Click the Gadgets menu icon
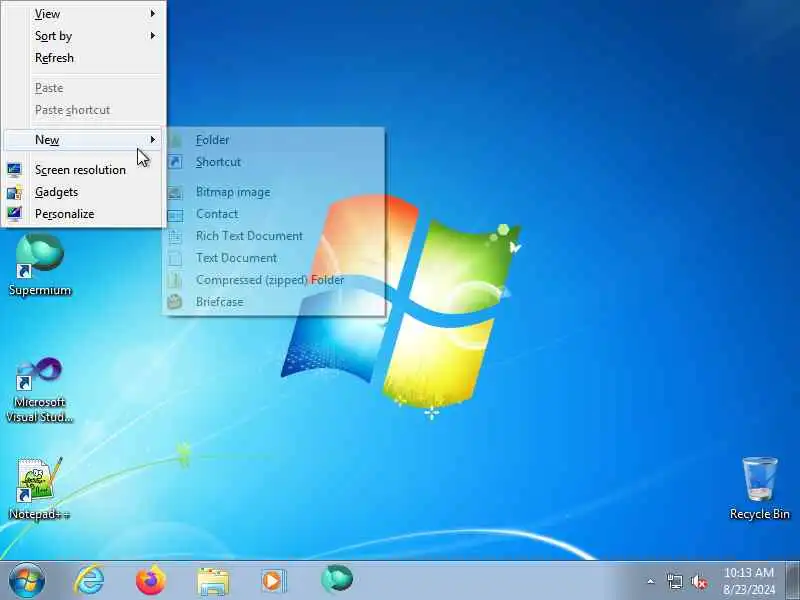This screenshot has width=800, height=600. (14, 192)
